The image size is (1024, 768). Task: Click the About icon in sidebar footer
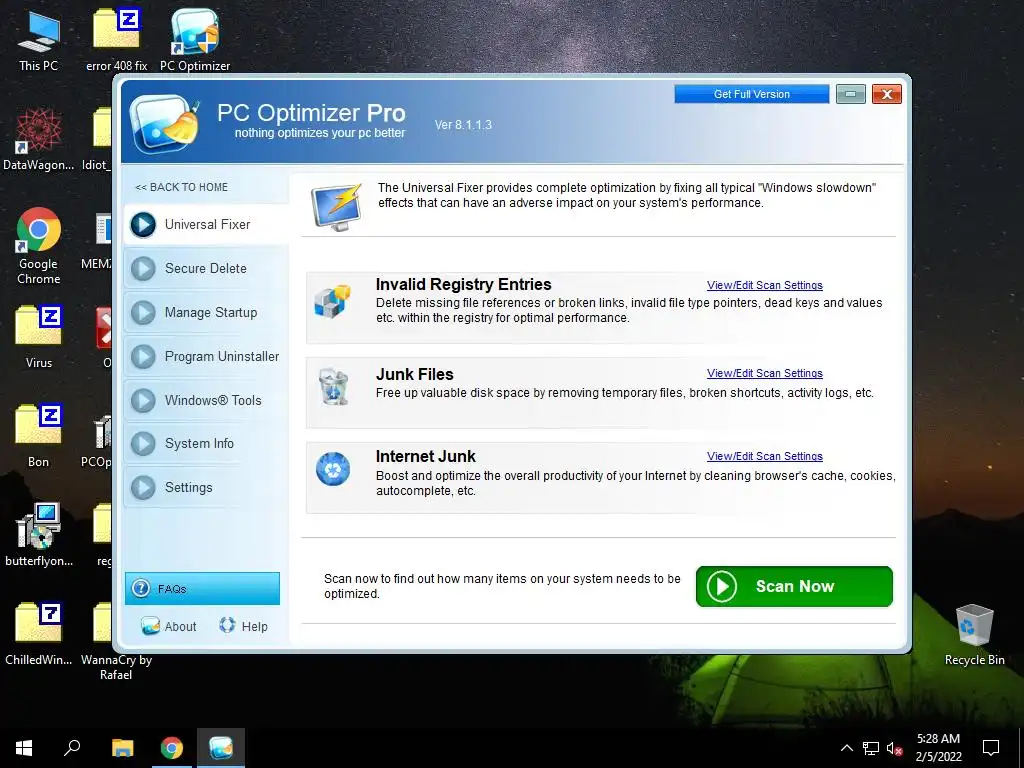pos(150,626)
